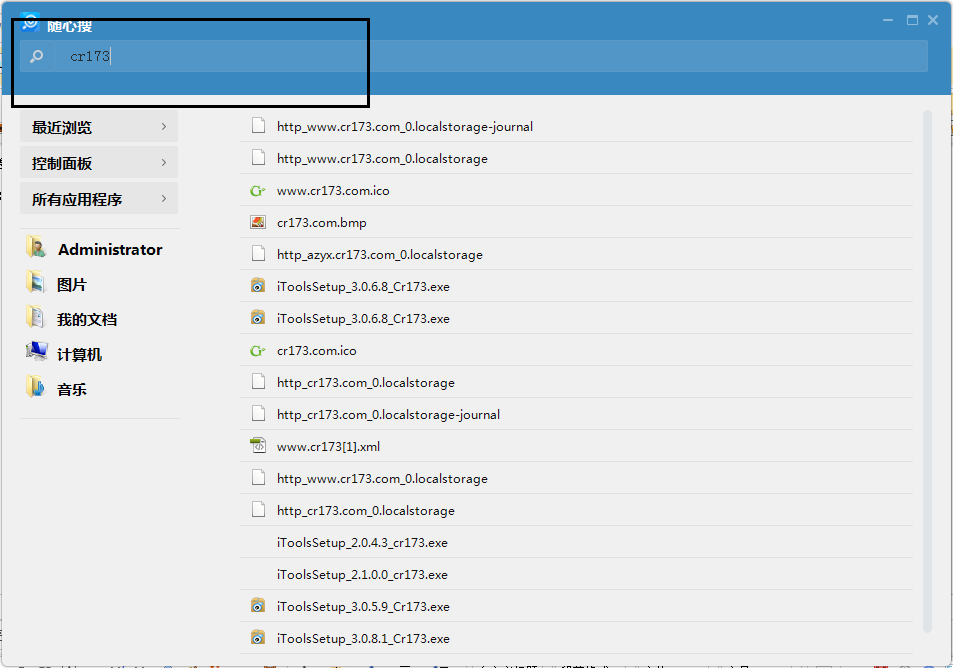Open the 音乐 folder link
953x668 pixels.
coord(72,390)
